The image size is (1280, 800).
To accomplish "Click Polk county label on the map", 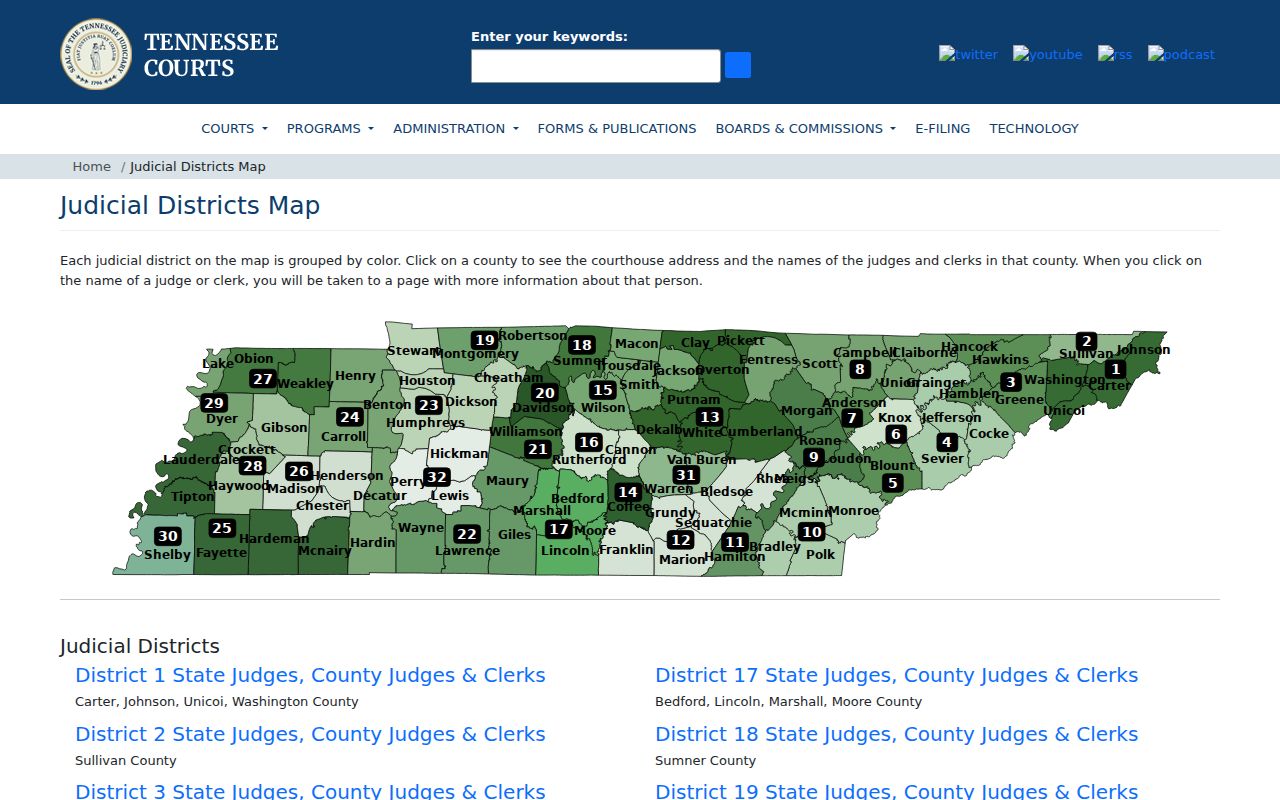I will pos(820,554).
